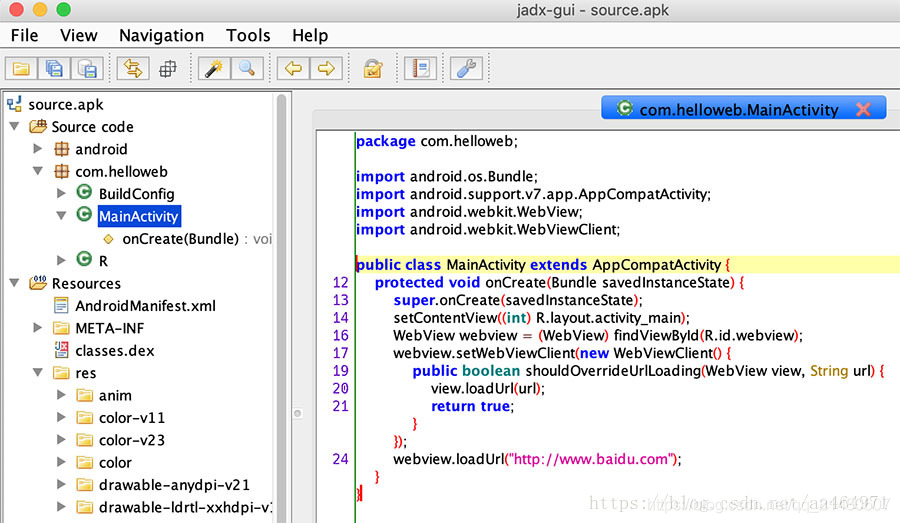Viewport: 900px width, 523px height.
Task: Navigate back with left arrow
Action: 293,69
